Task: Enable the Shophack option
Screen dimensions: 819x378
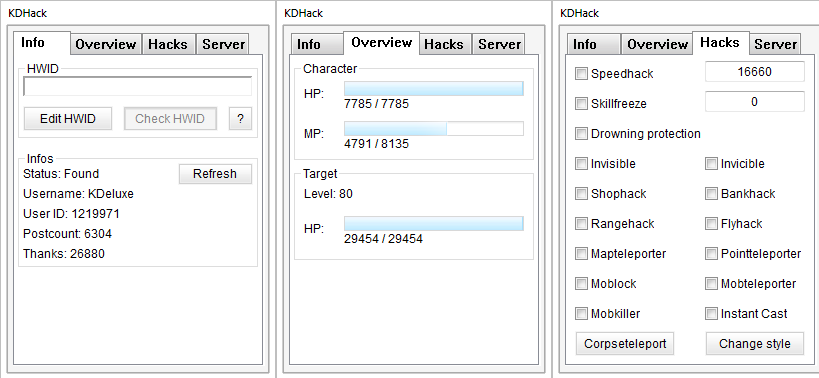Action: coord(581,194)
